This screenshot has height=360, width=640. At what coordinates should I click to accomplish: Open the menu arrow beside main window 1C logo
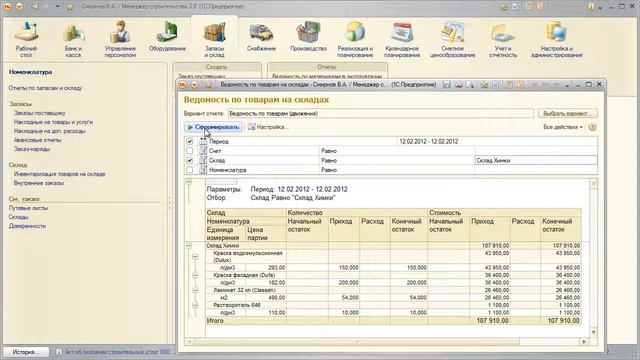coord(19,7)
